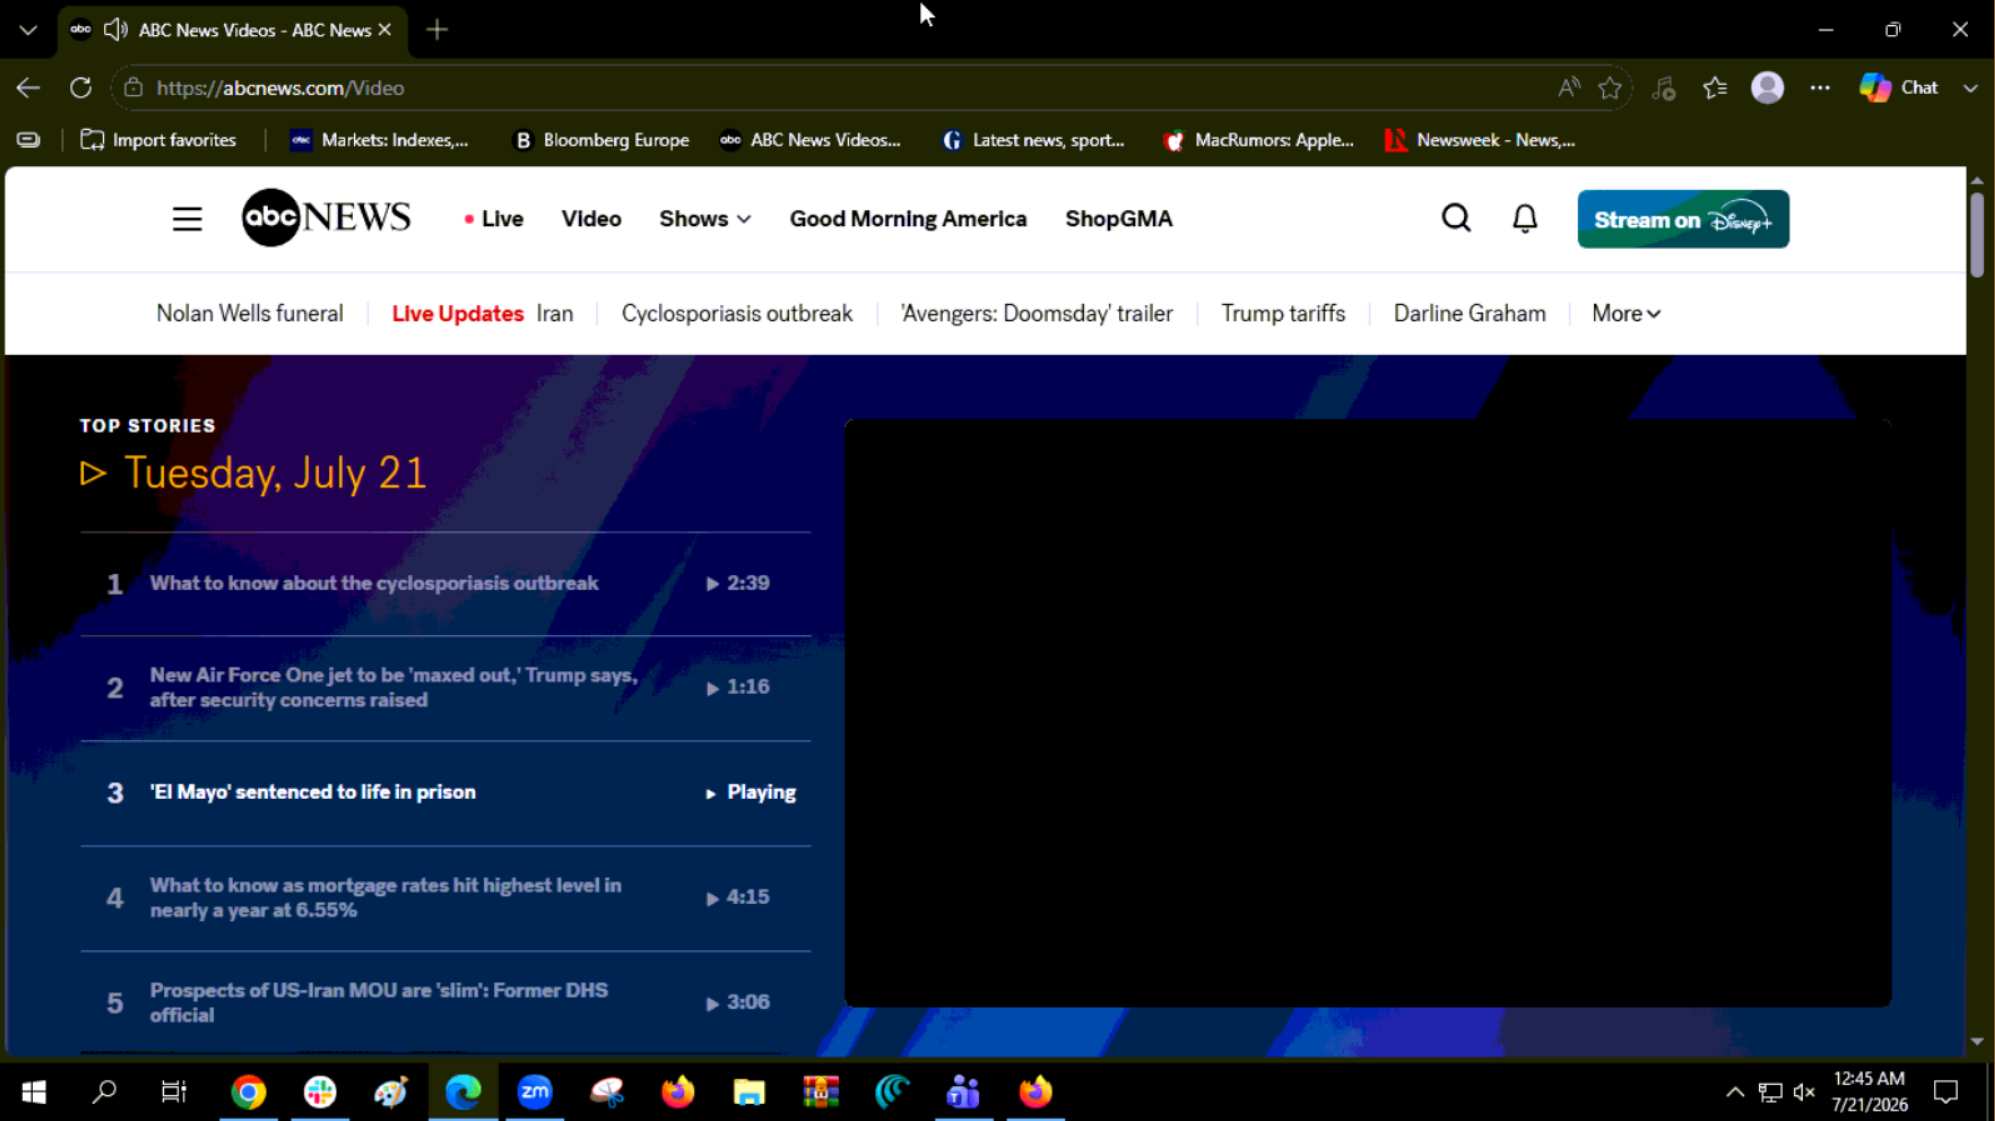Select the 'El Mayo' sentenced video
This screenshot has height=1121, width=1995.
(x=445, y=793)
